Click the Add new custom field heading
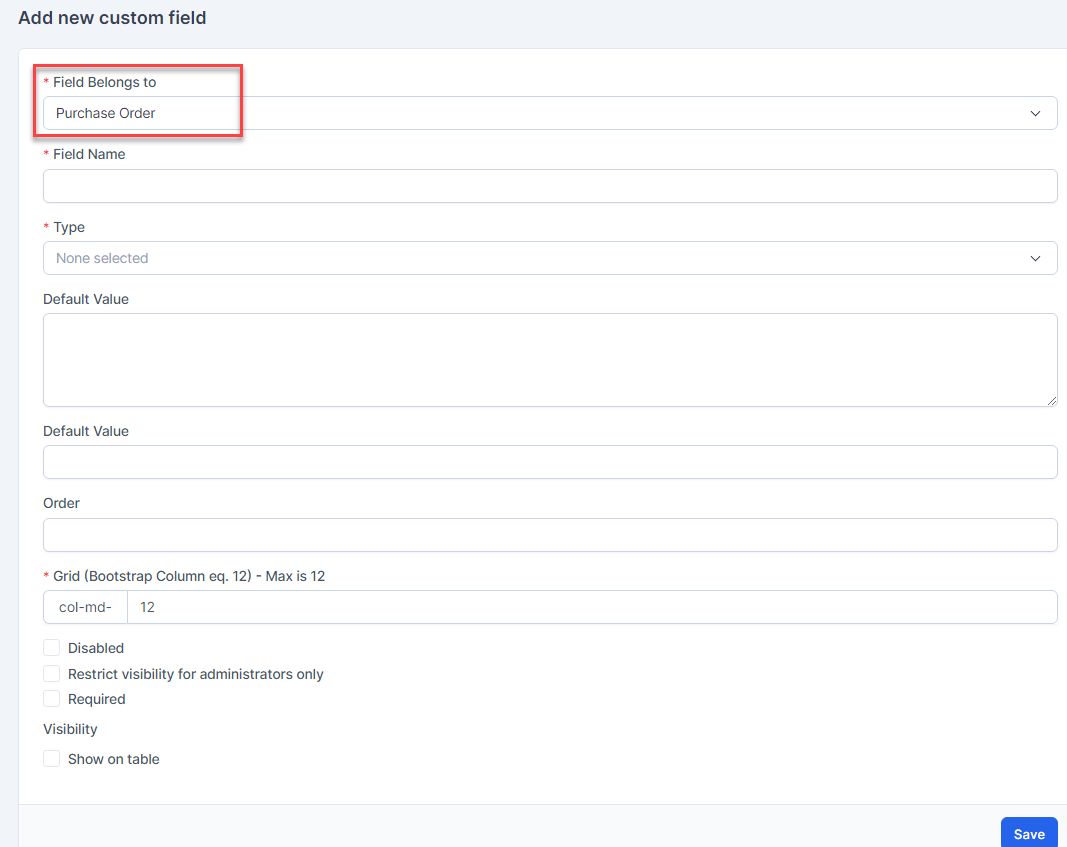This screenshot has width=1067, height=847. point(112,18)
